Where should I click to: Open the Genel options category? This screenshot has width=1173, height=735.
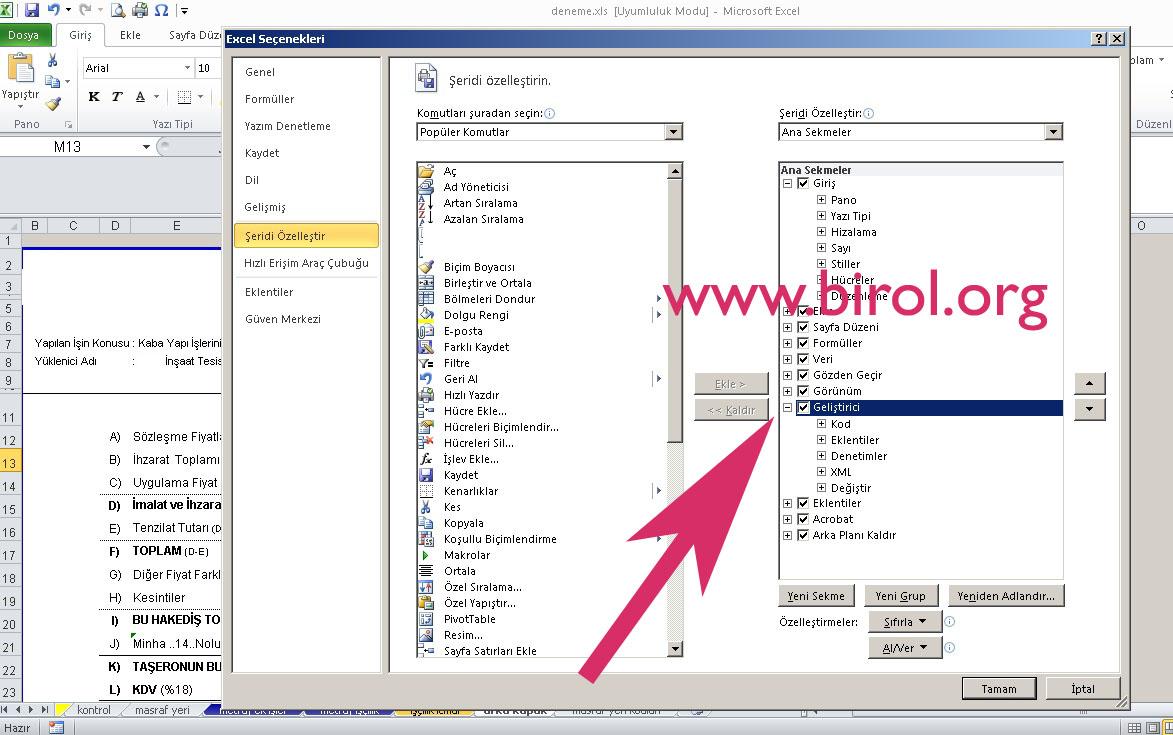260,73
